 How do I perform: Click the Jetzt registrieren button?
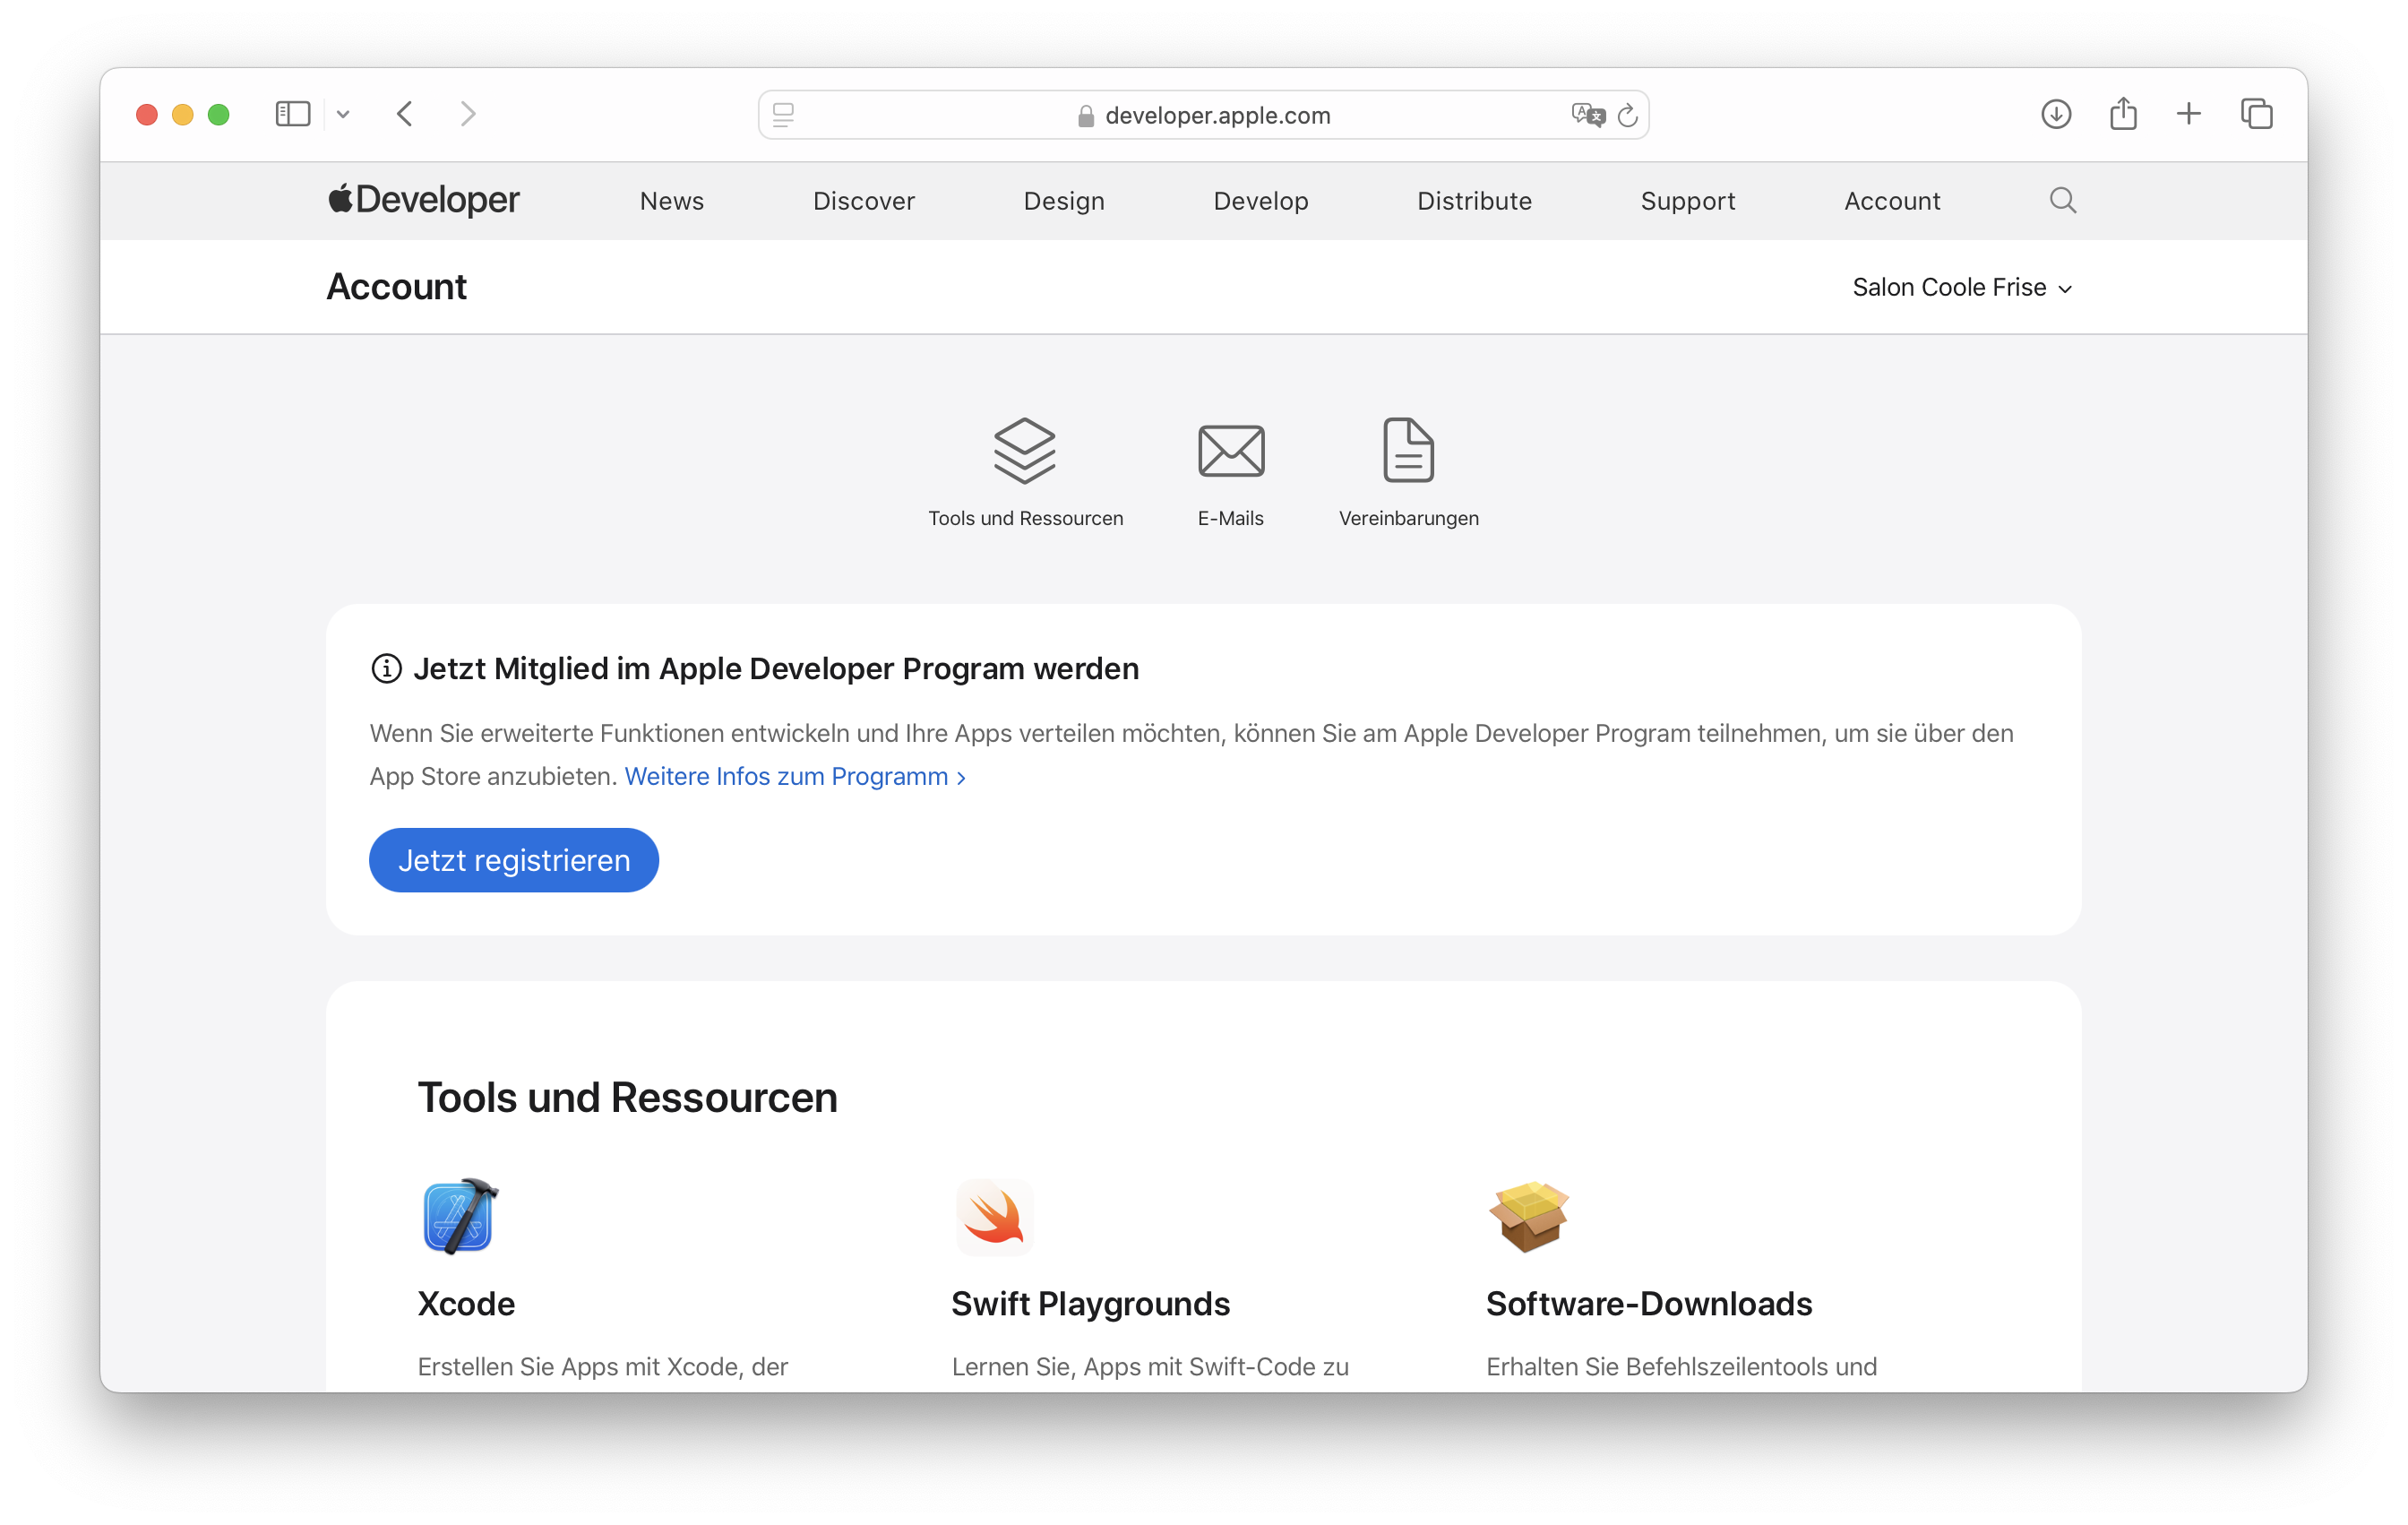coord(514,860)
